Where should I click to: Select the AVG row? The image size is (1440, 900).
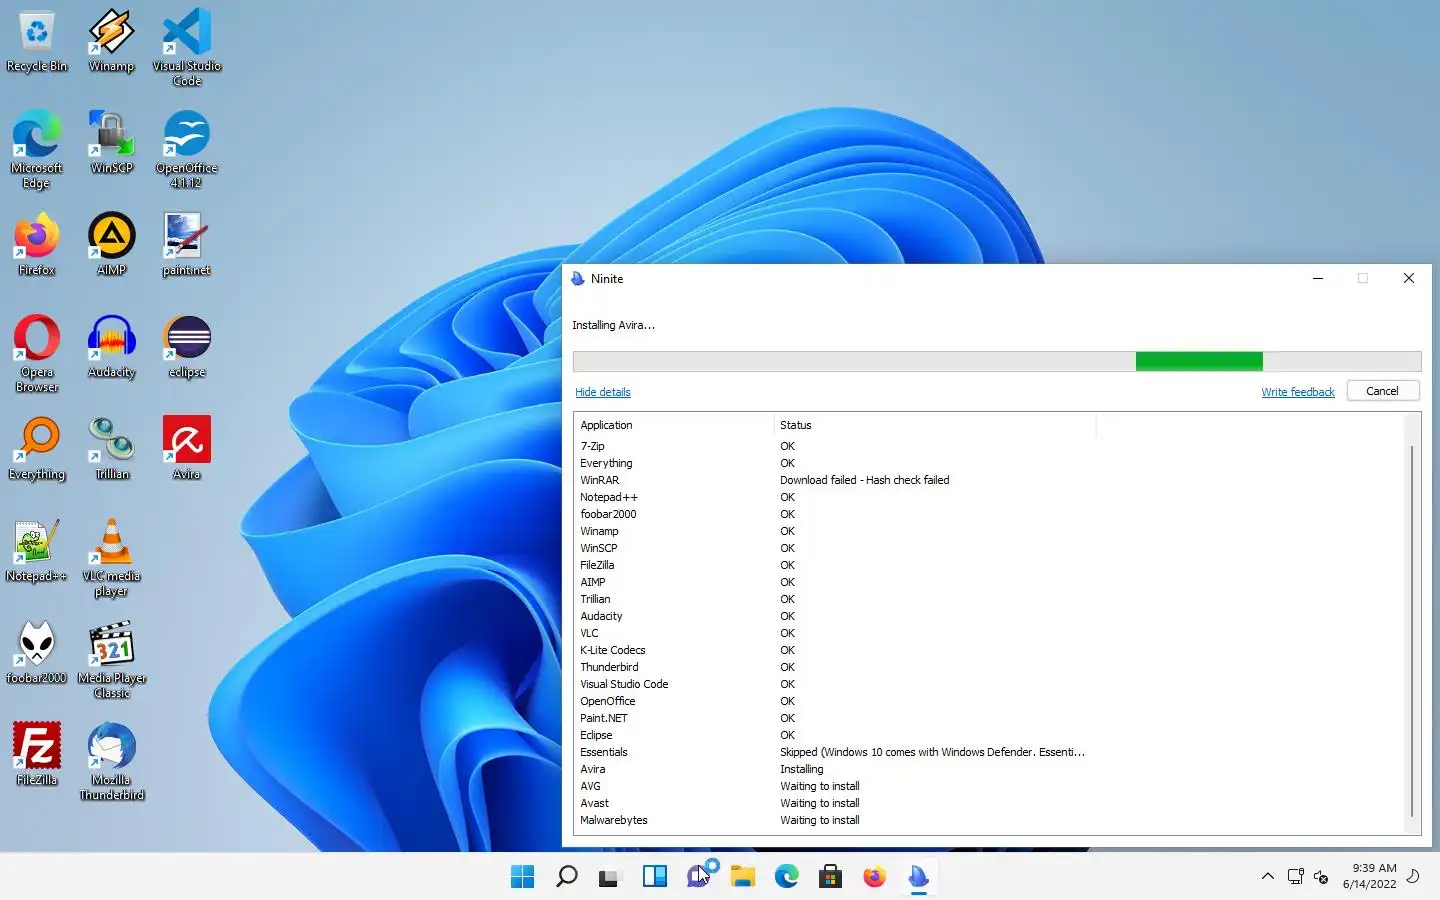coord(990,786)
